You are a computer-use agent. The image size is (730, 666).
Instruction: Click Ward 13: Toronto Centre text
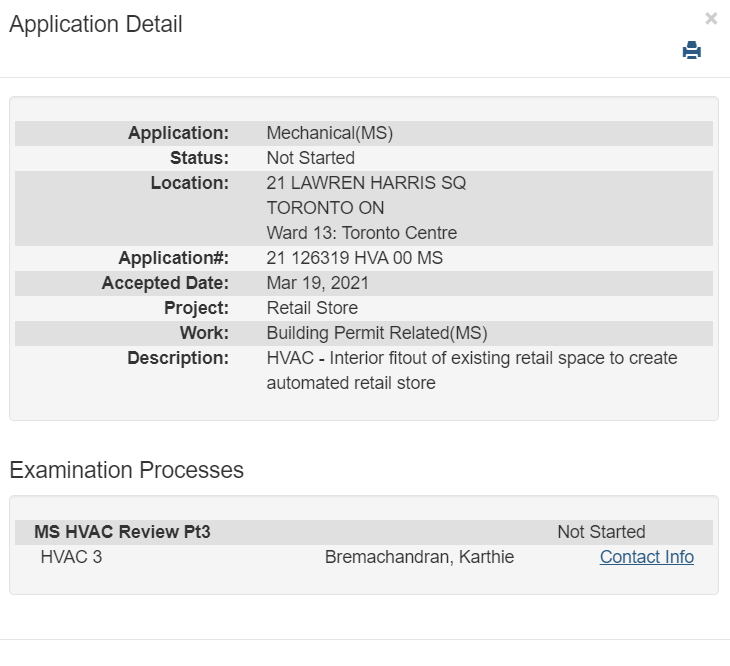(361, 233)
